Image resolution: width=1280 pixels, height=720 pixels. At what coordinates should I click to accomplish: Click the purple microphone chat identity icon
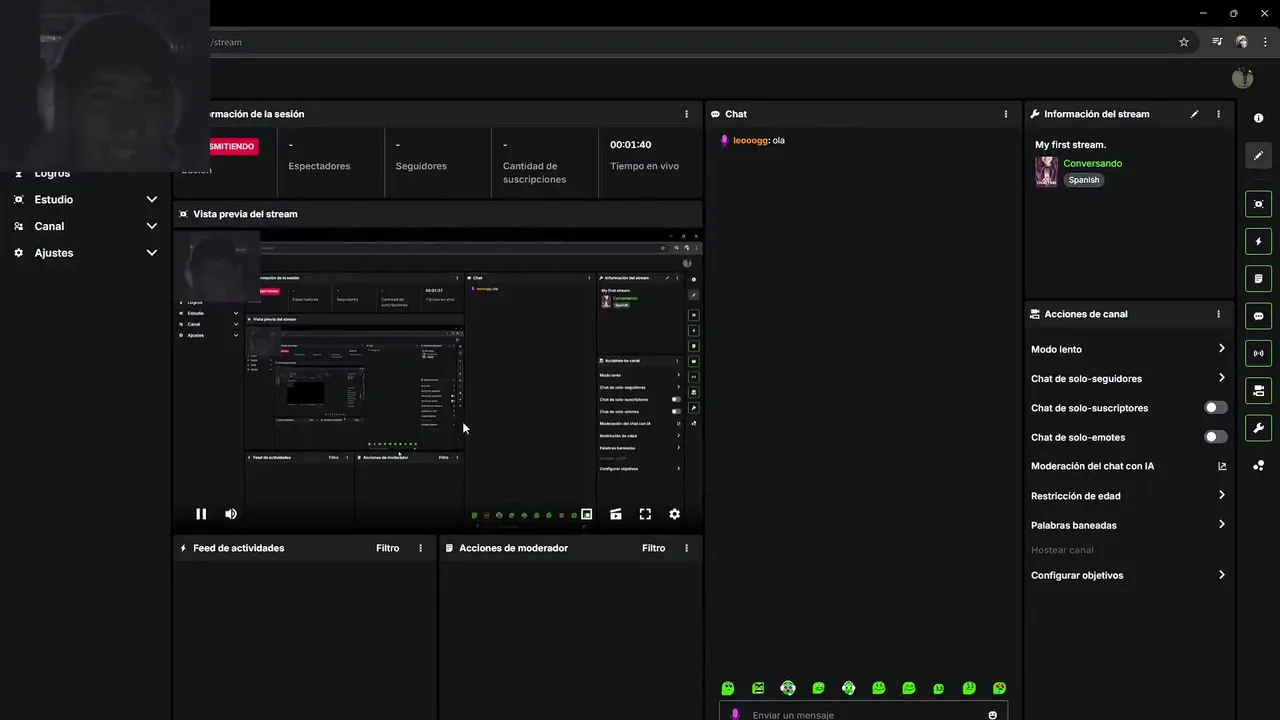pyautogui.click(x=735, y=715)
